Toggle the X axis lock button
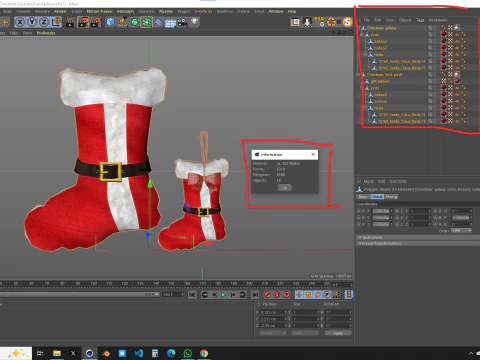Viewport: 480px width, 360px height. tap(20, 22)
